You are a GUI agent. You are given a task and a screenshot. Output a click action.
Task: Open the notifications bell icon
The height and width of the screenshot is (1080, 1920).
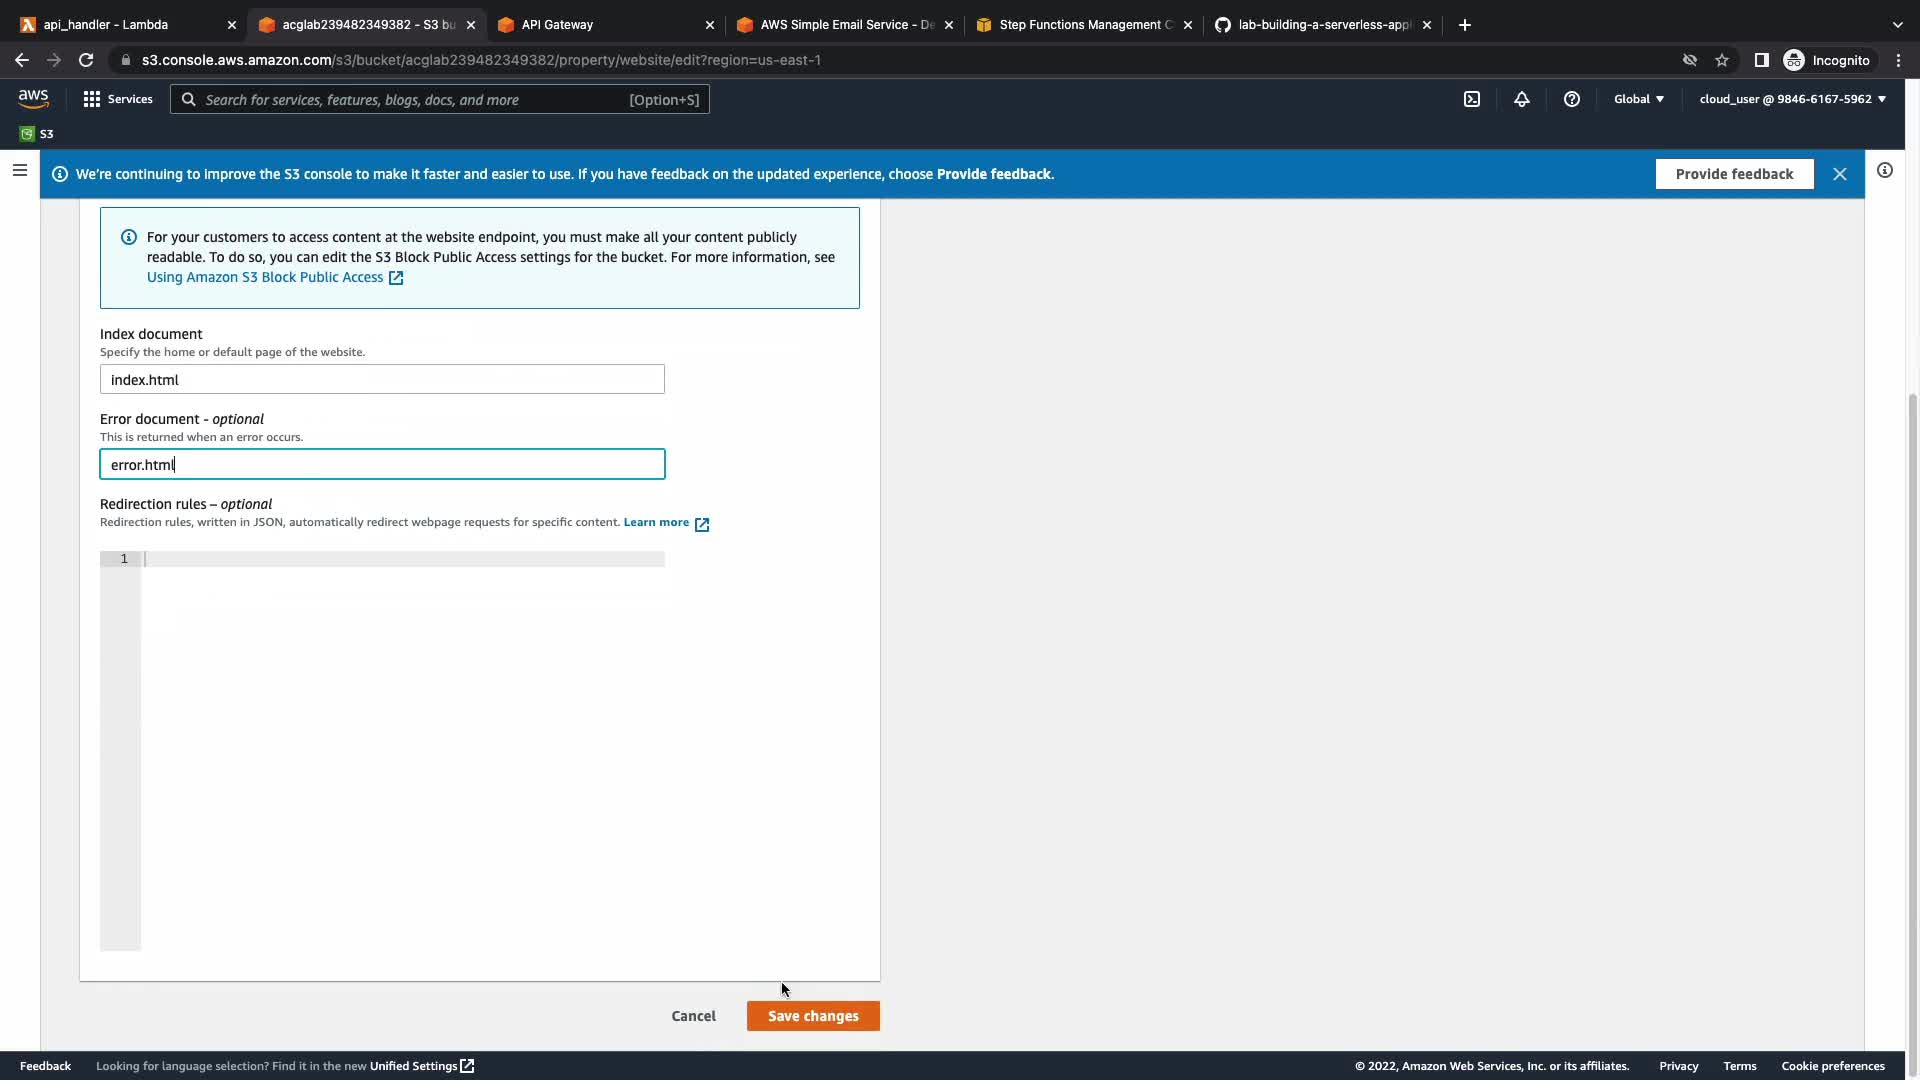pos(1521,99)
